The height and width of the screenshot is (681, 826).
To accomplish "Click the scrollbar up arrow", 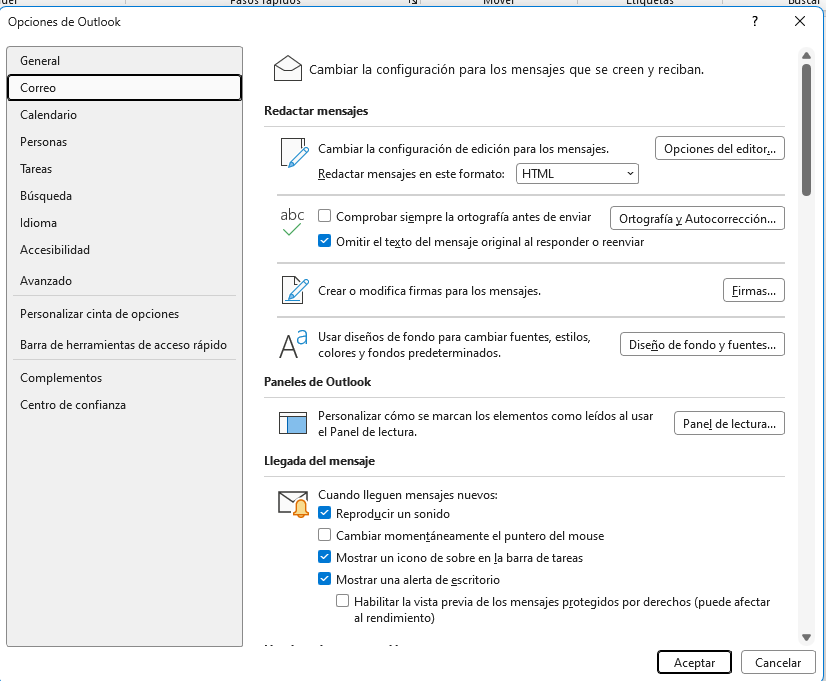I will [x=806, y=55].
